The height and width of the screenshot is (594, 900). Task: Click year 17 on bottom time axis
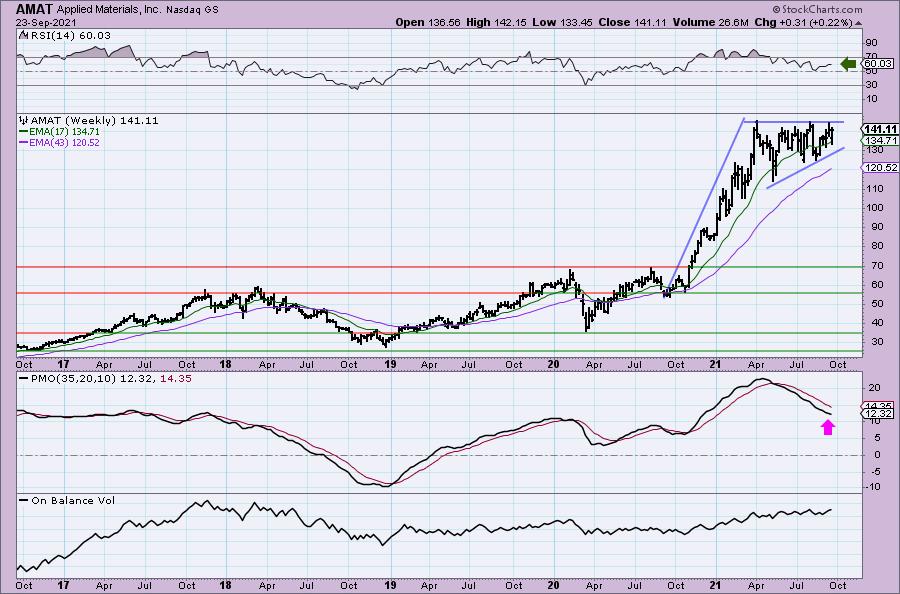(63, 585)
